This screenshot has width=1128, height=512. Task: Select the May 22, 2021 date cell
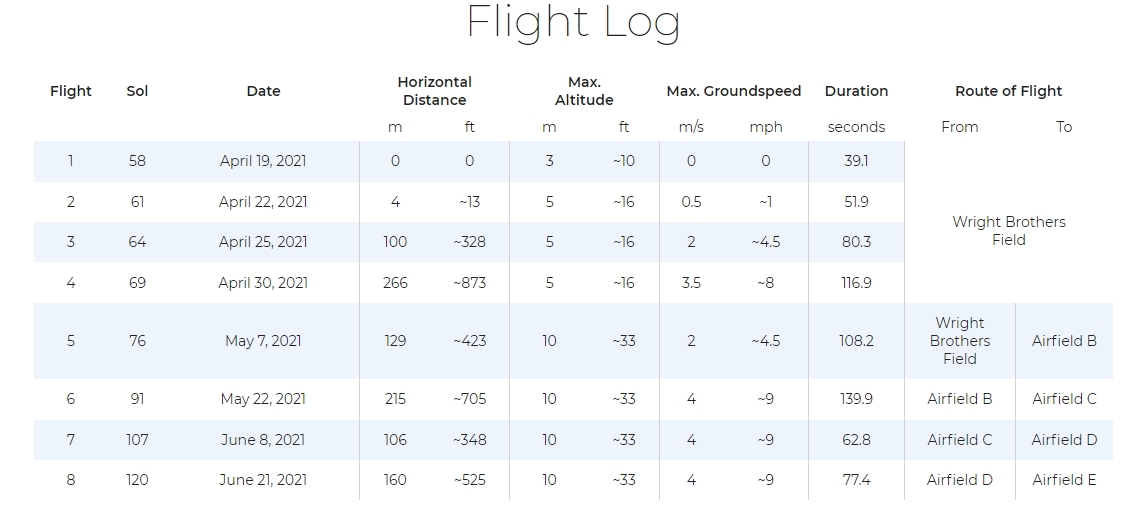pyautogui.click(x=263, y=399)
